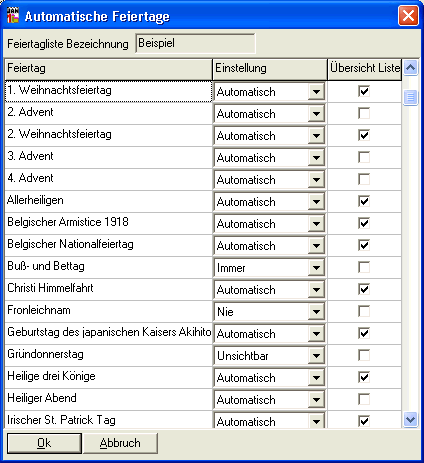Screen dimensions: 424x463
Task: Select the Buß- und Bettag name
Action: [x=108, y=267]
